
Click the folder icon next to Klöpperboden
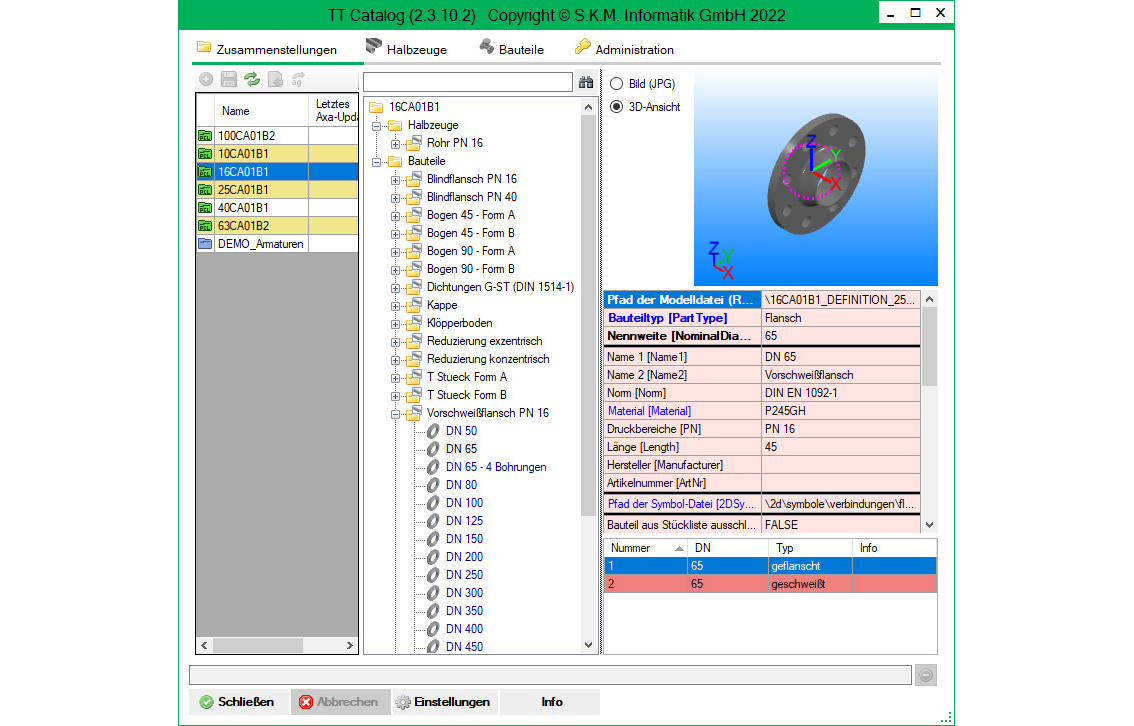(x=414, y=323)
